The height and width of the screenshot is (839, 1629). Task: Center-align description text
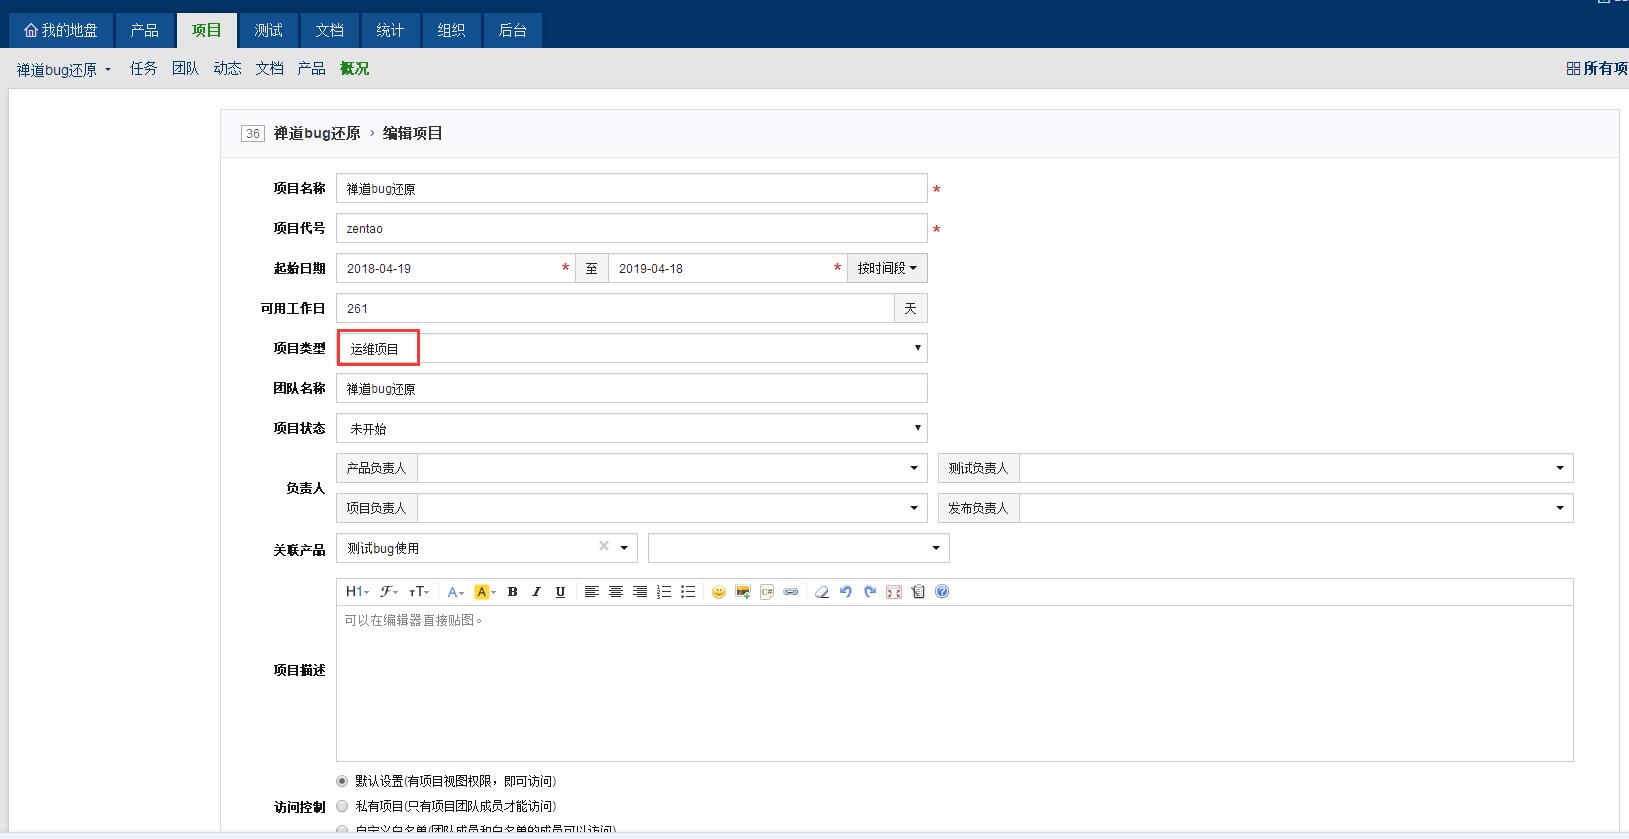[x=616, y=592]
